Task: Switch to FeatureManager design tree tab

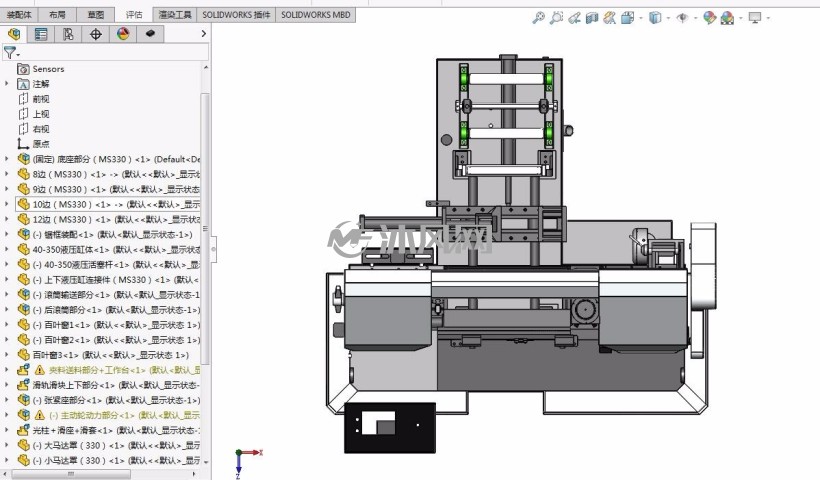Action: [x=14, y=34]
